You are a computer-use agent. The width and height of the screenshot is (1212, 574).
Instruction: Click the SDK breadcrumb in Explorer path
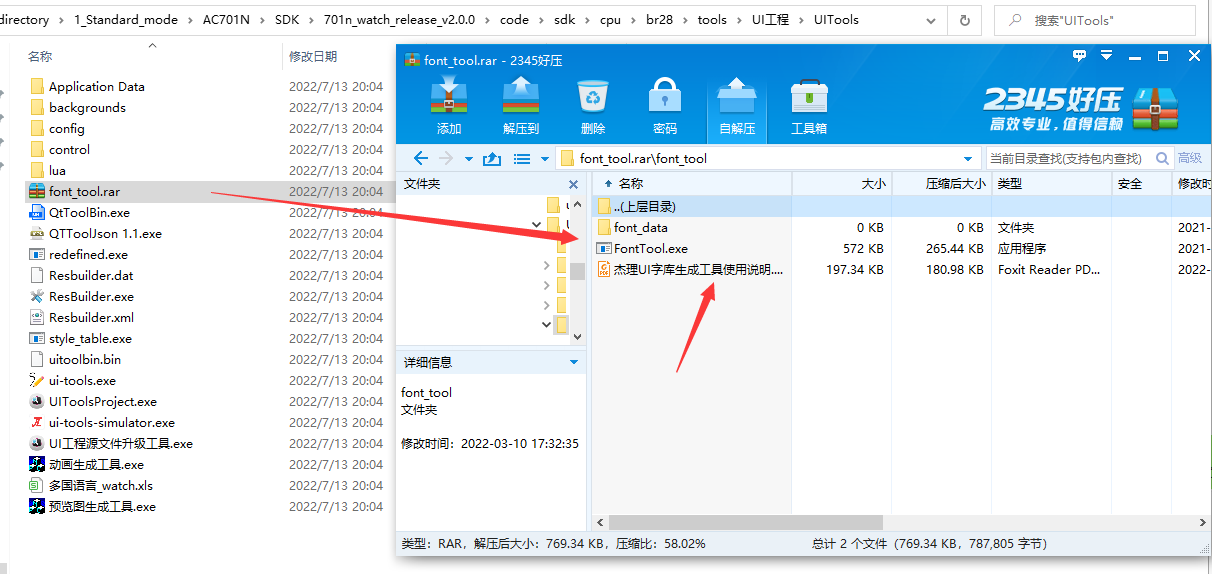pyautogui.click(x=287, y=20)
